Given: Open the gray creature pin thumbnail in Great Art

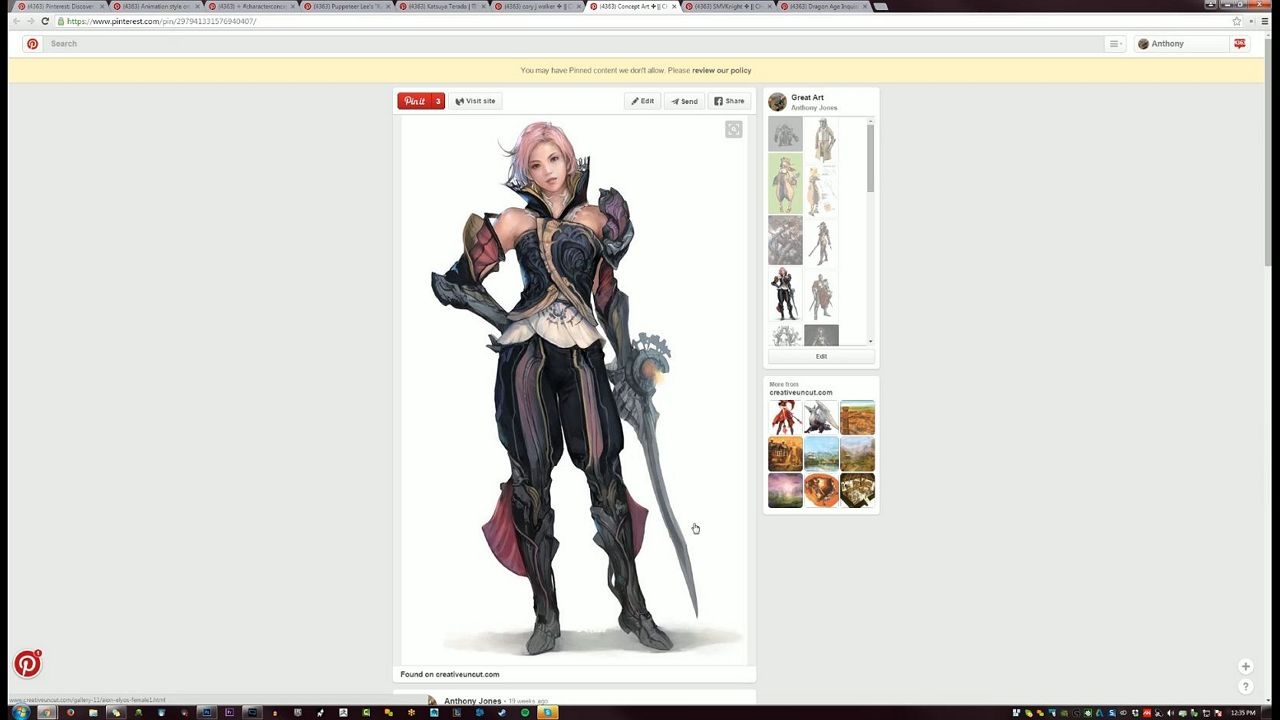Looking at the screenshot, I should (785, 134).
